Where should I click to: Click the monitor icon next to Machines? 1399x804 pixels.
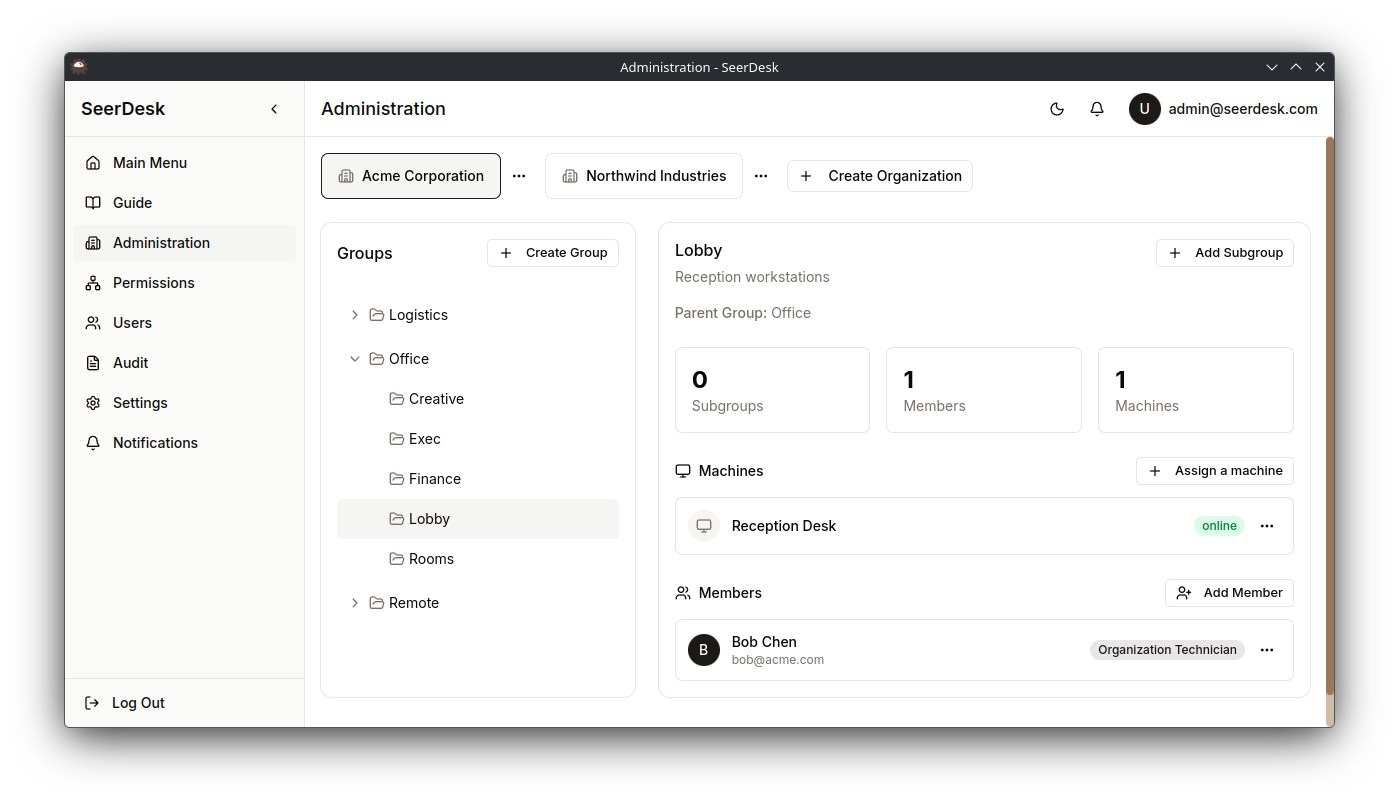click(x=683, y=470)
